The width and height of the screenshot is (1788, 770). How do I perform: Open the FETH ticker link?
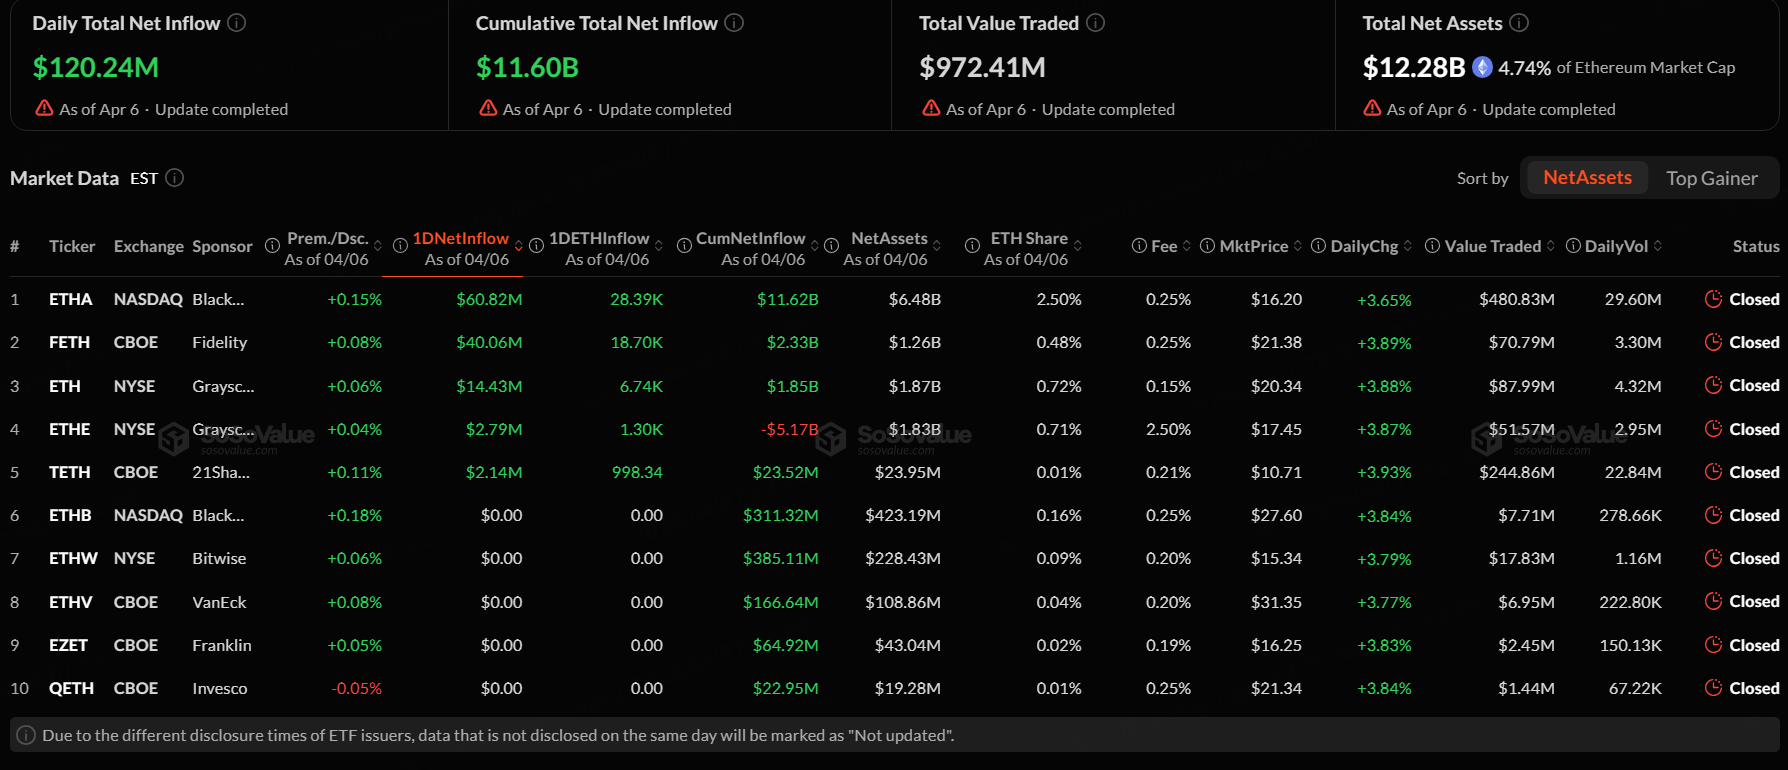(x=69, y=342)
